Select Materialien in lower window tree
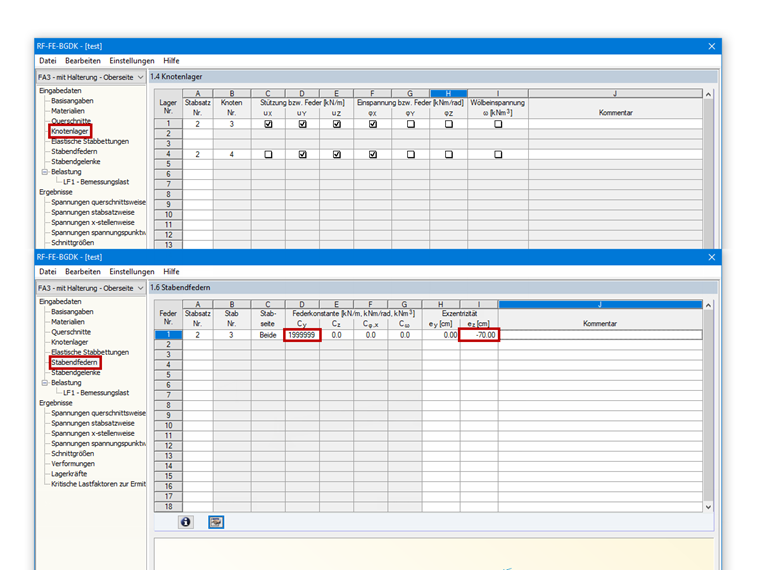 pos(68,322)
